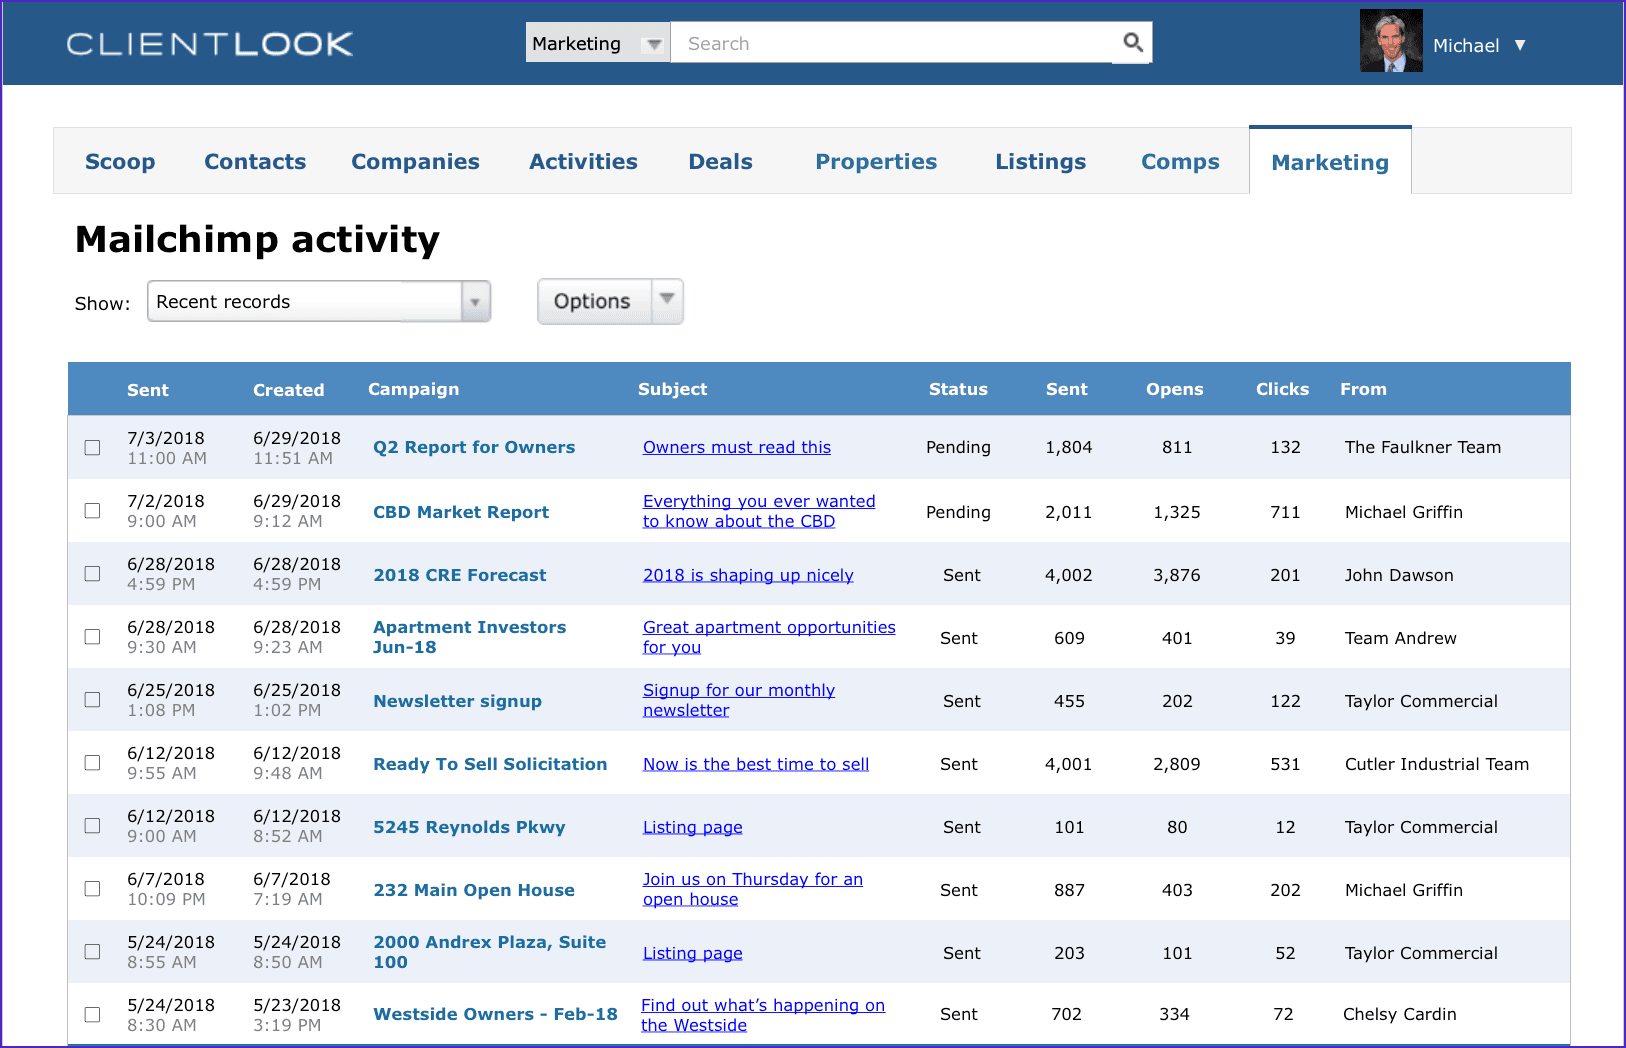Check the Newsletter signup row checkbox
This screenshot has height=1048, width=1626.
coord(92,699)
